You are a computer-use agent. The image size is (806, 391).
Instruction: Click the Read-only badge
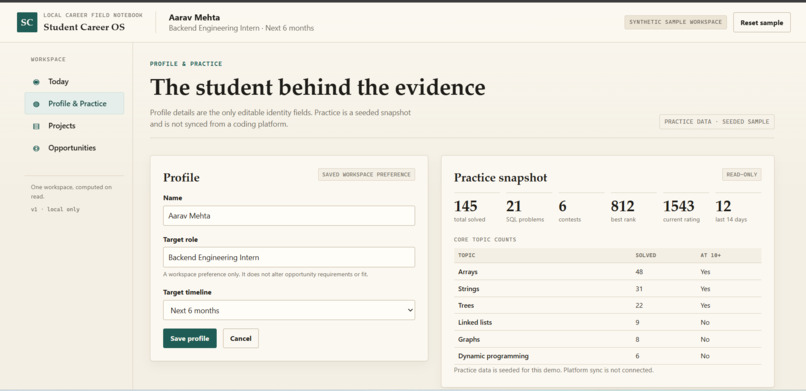(742, 175)
